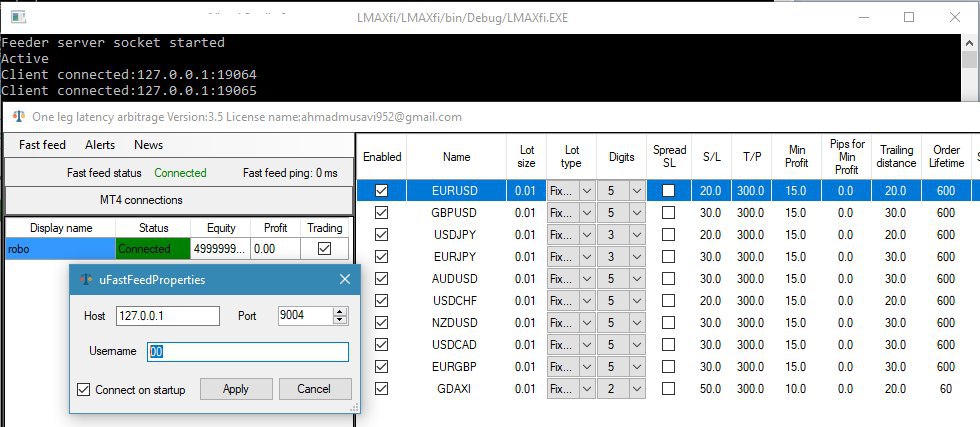This screenshot has height=427, width=980.
Task: Uncheck Enabled for EURUSD
Action: 381,191
